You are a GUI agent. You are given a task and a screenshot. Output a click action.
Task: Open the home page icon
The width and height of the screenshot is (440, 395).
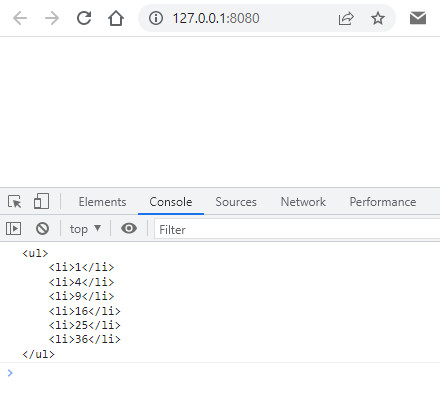(x=116, y=18)
